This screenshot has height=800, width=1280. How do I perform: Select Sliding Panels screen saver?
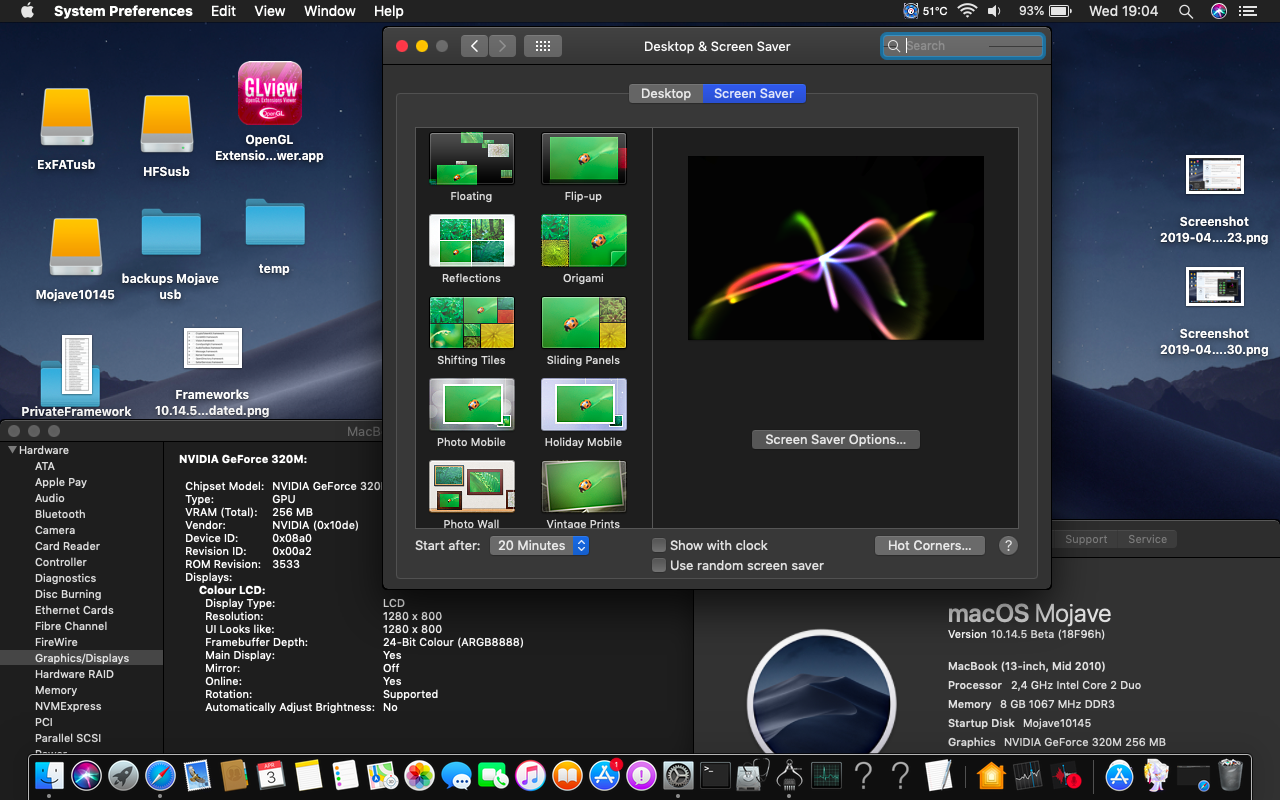click(x=583, y=323)
